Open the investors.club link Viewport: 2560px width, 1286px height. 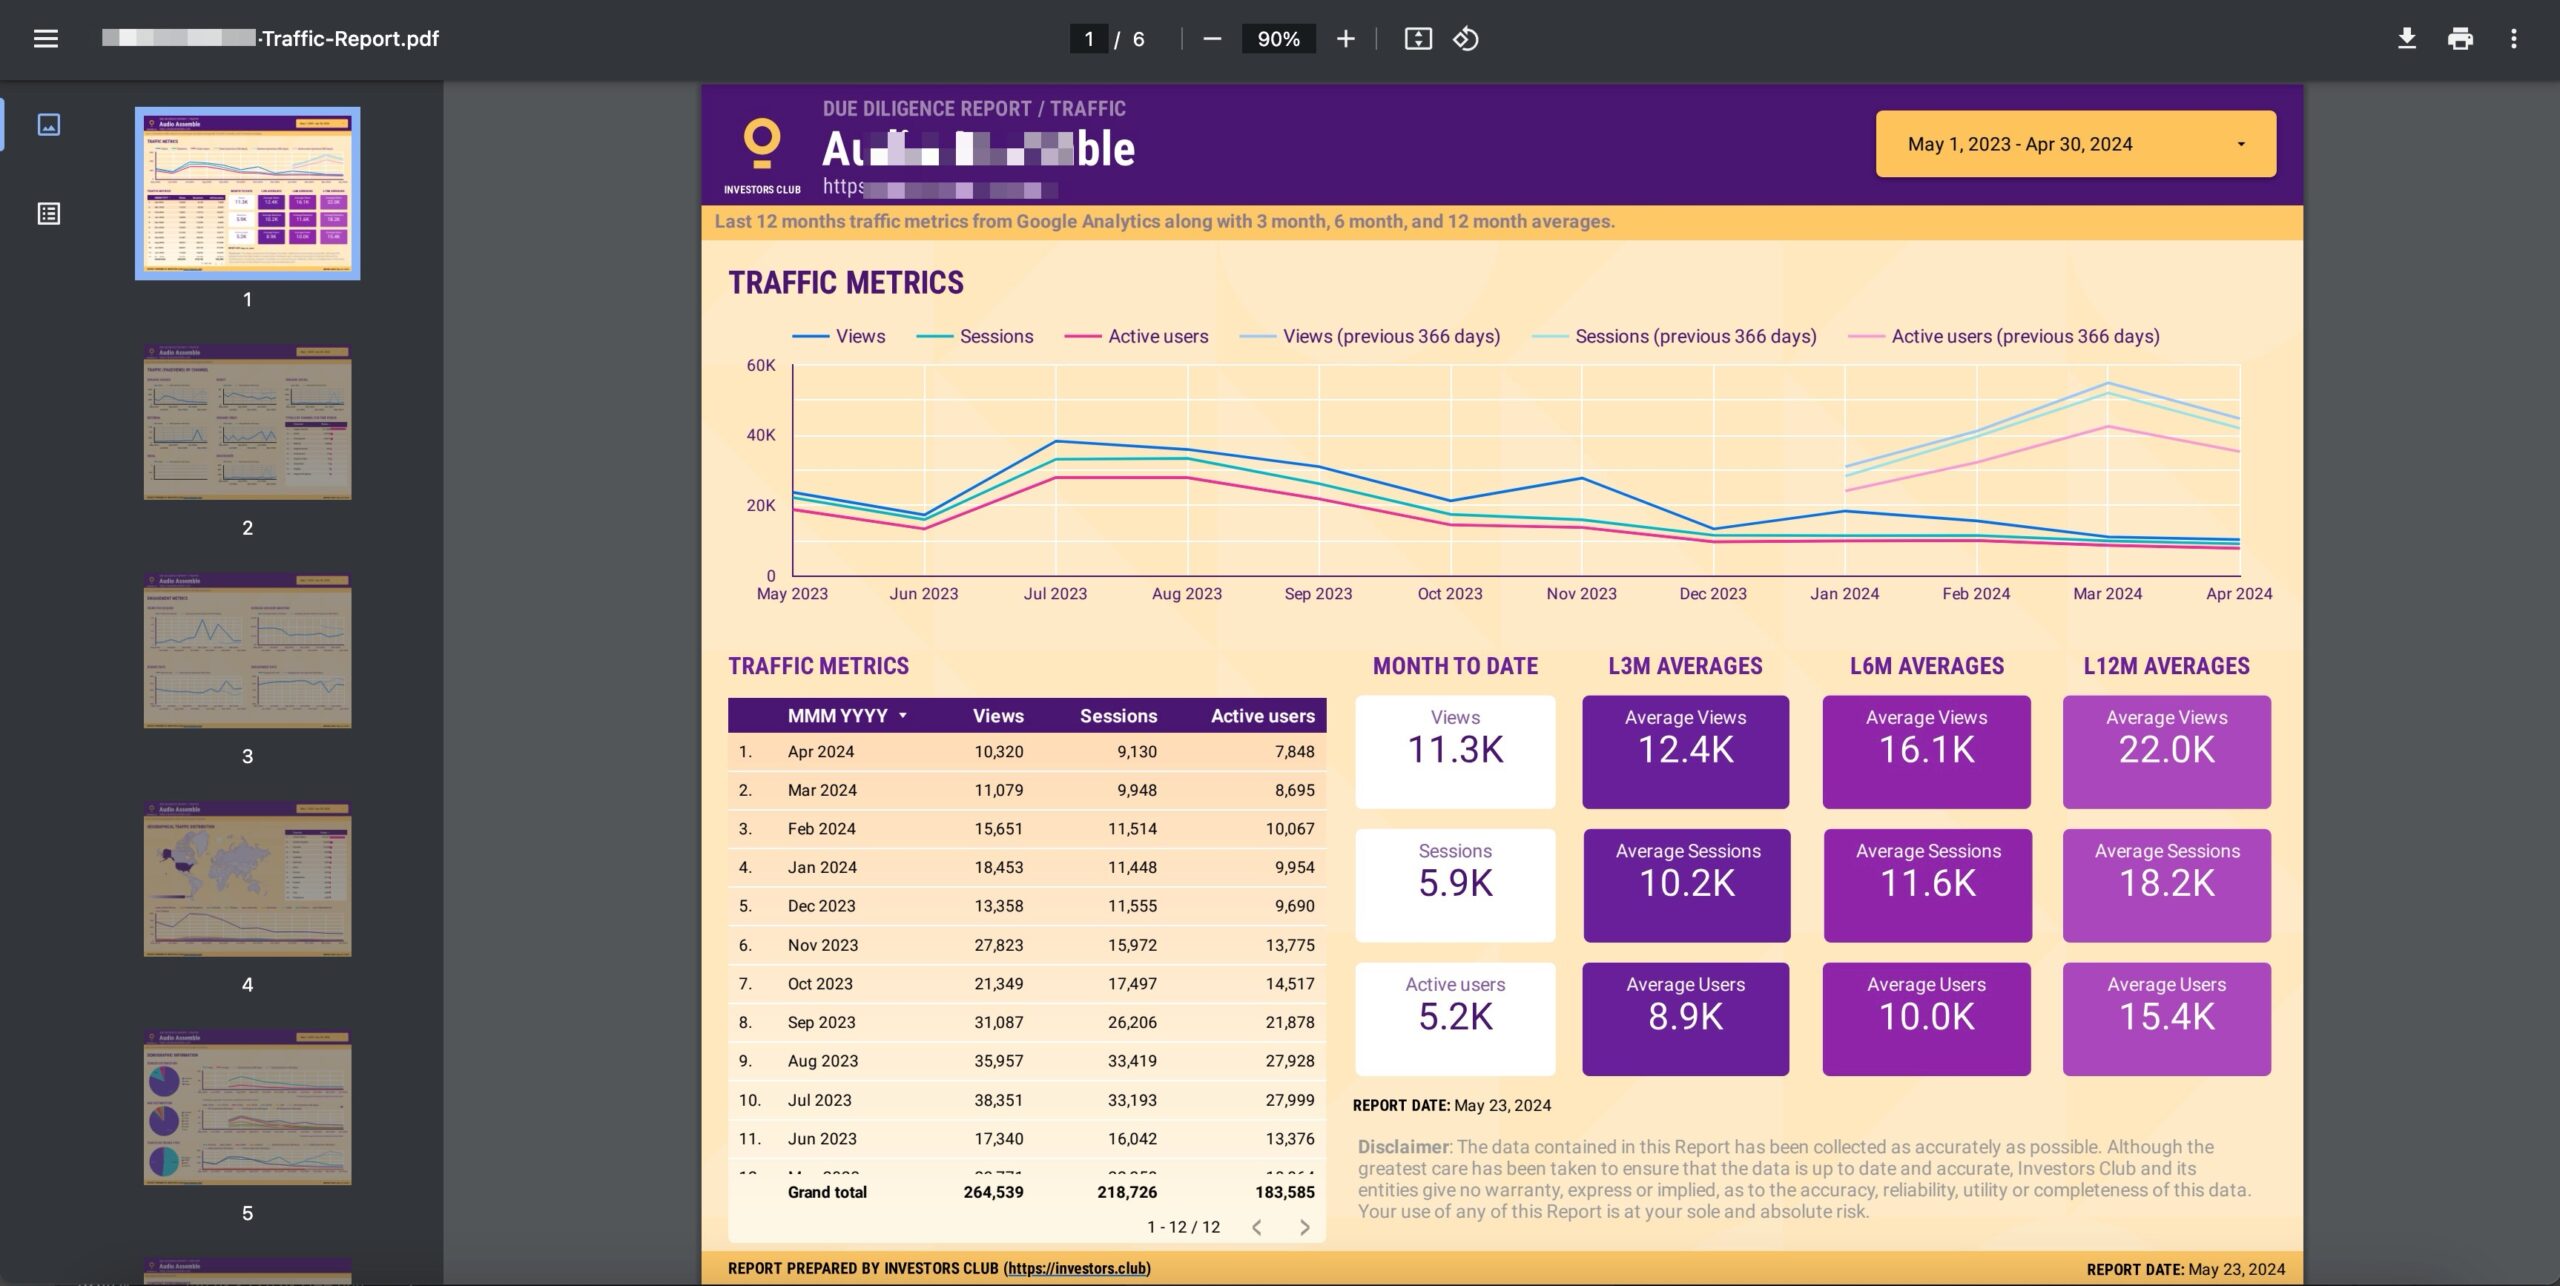click(1077, 1268)
